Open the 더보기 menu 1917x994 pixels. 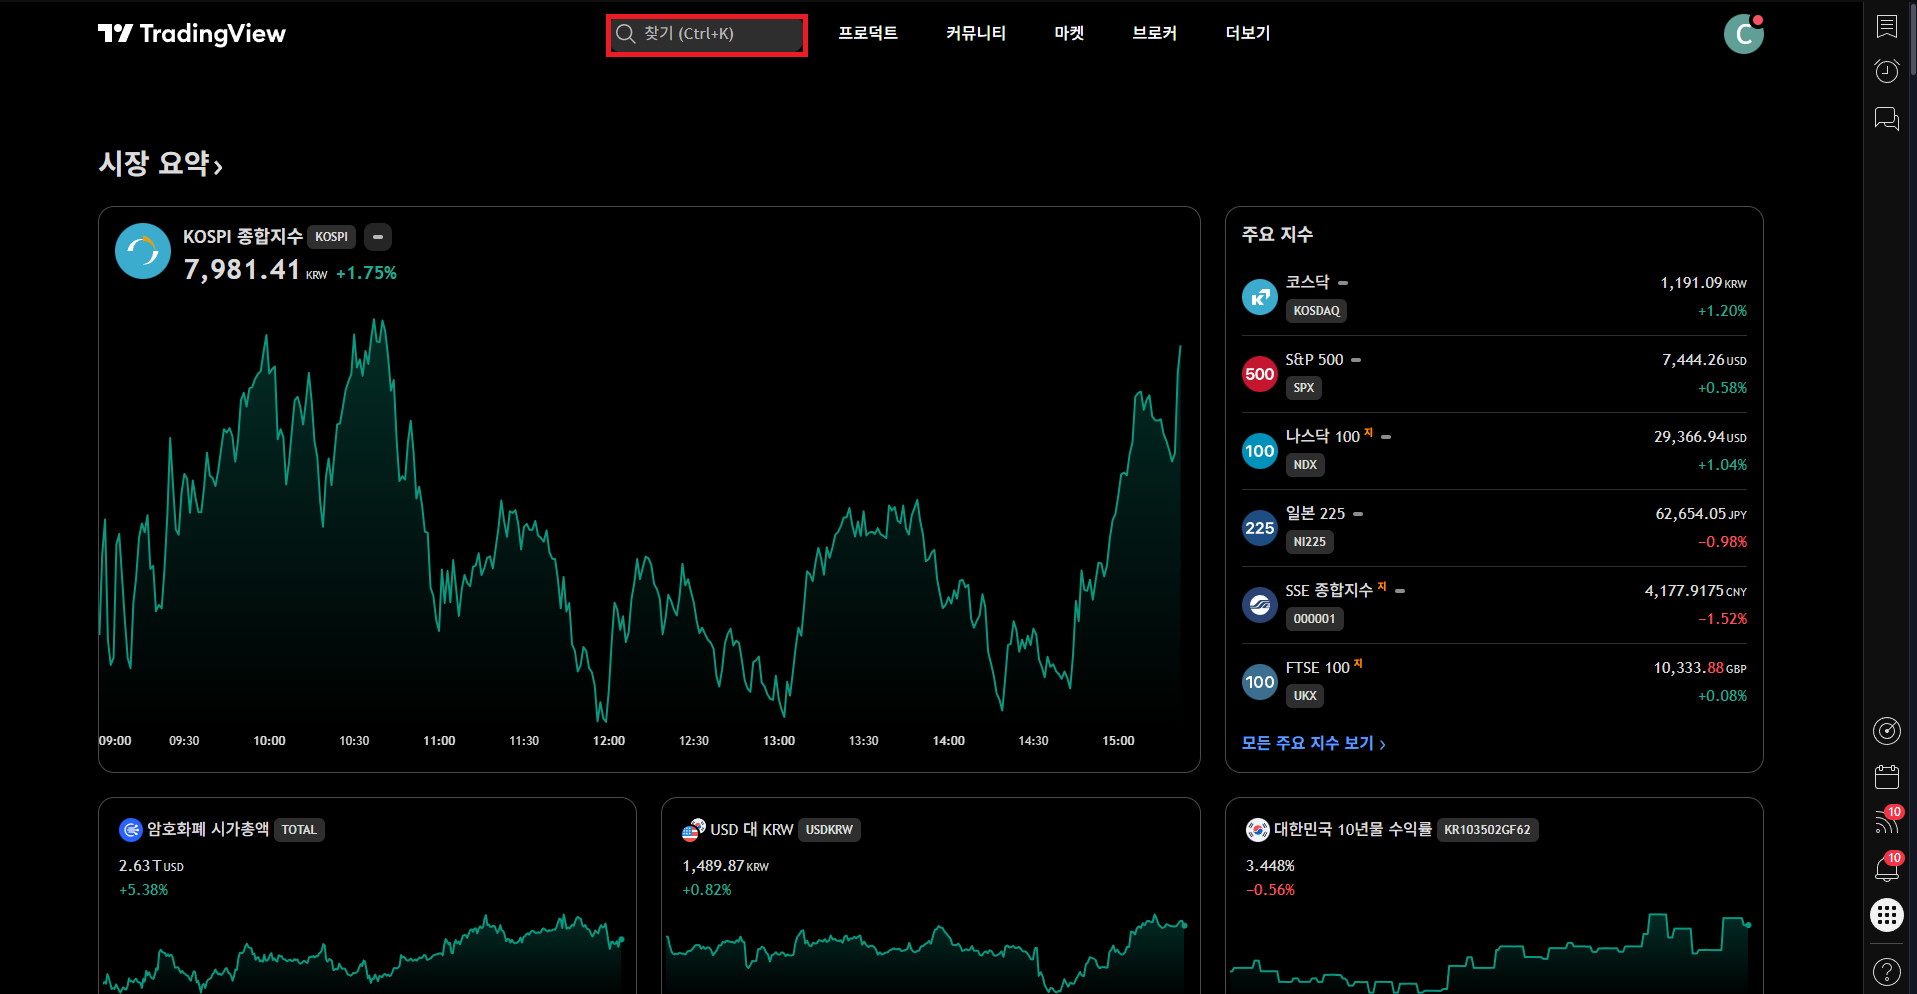click(x=1248, y=33)
